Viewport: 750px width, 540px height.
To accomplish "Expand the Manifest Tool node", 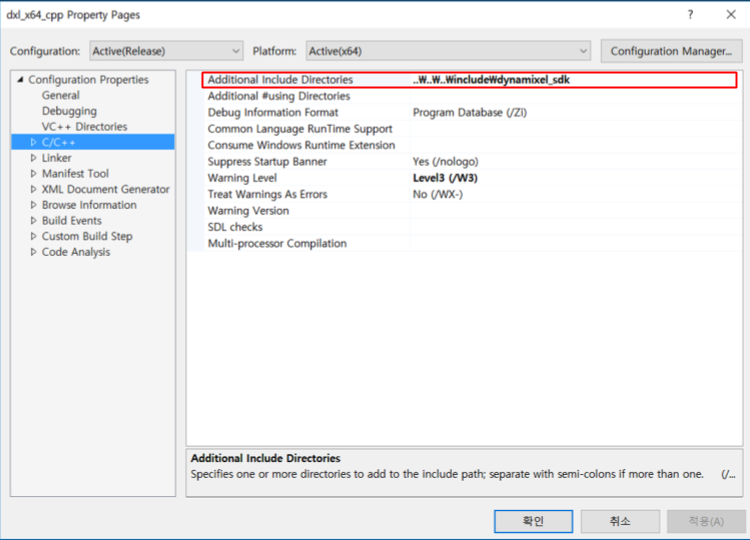I will 33,174.
